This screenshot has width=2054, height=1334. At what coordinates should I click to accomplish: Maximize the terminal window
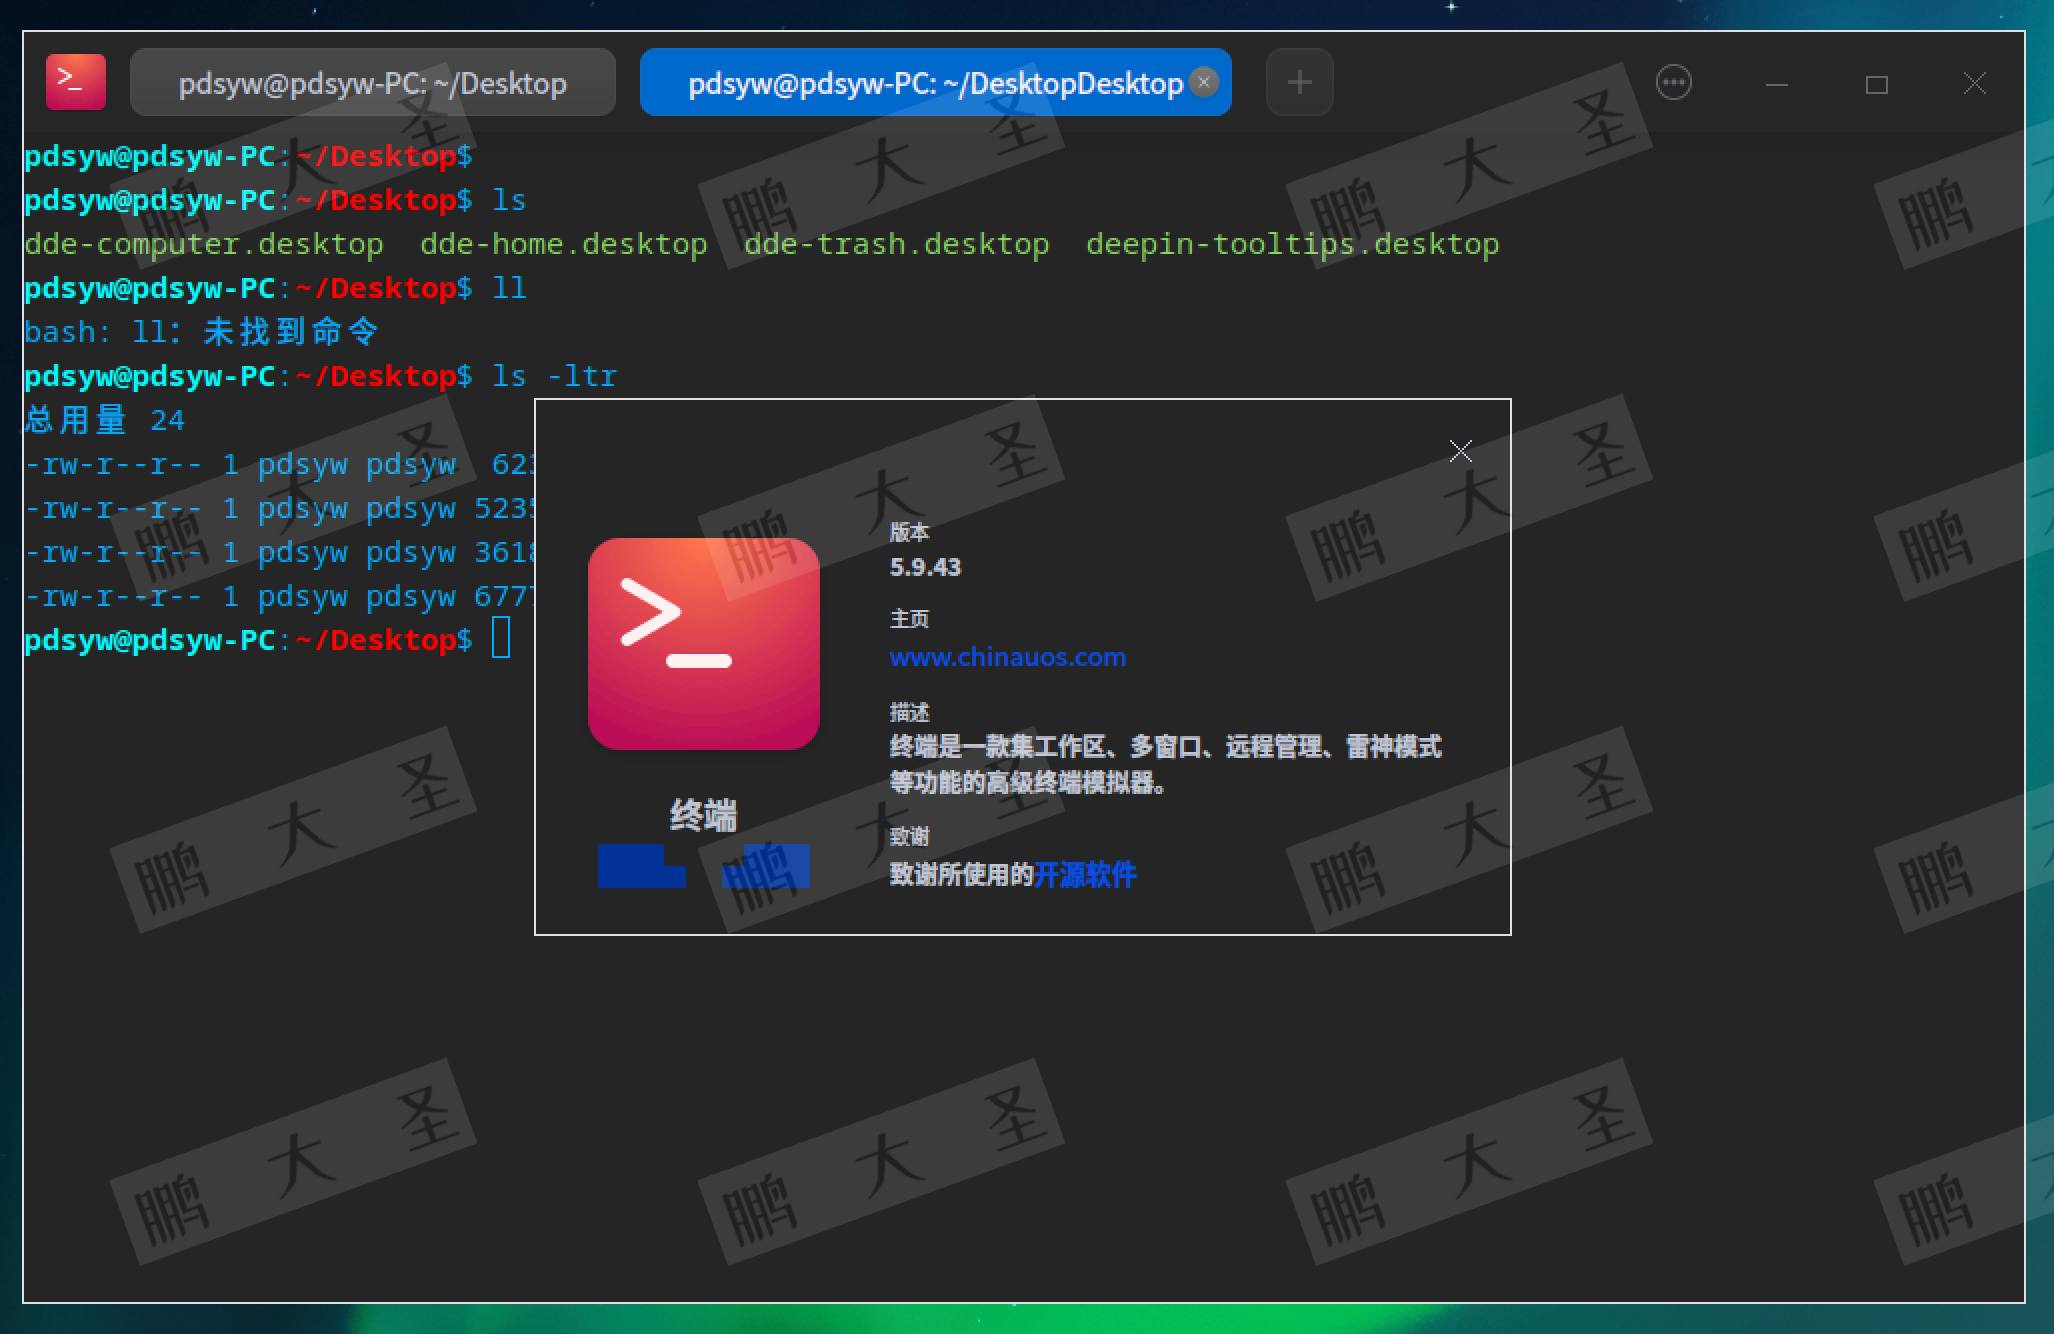pos(1877,84)
